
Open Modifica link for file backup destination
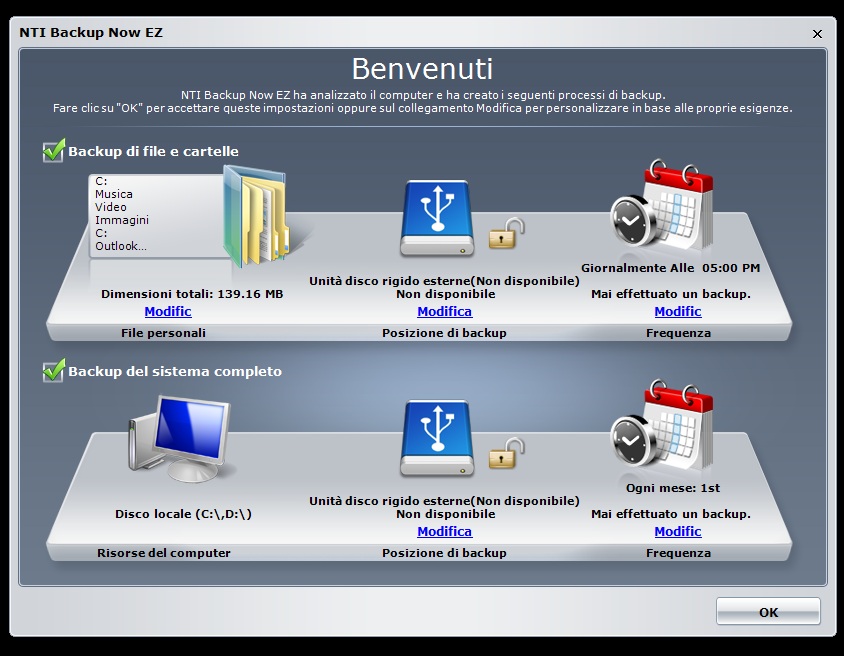pyautogui.click(x=445, y=312)
